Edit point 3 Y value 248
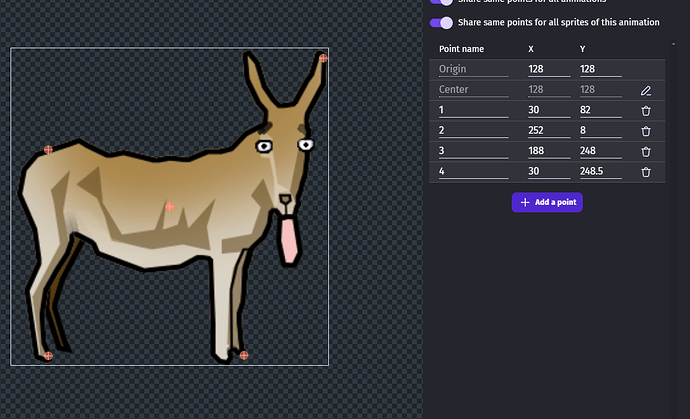The height and width of the screenshot is (419, 690). coord(601,151)
